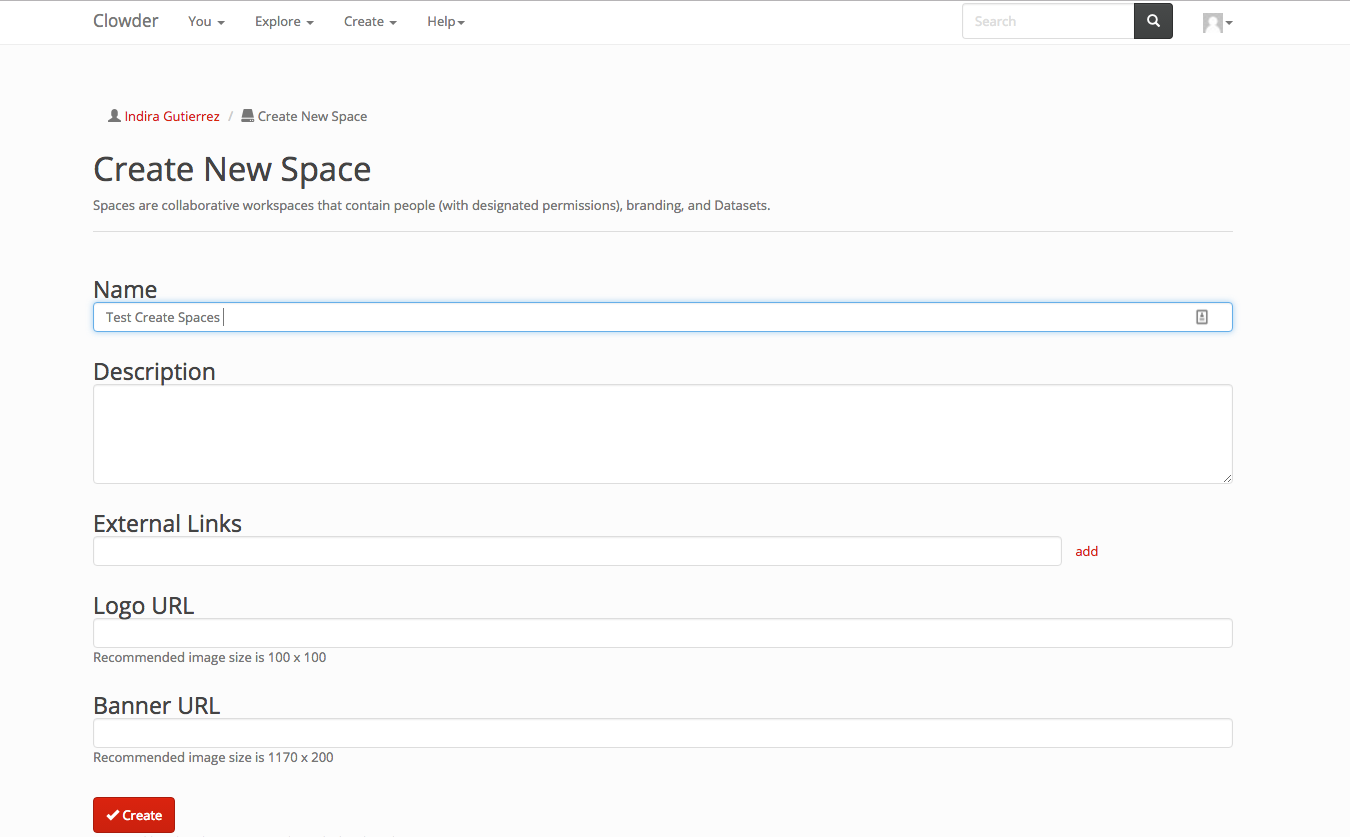Image resolution: width=1350 pixels, height=837 pixels.
Task: Click the contact autofill icon in Name field
Action: tap(1201, 317)
